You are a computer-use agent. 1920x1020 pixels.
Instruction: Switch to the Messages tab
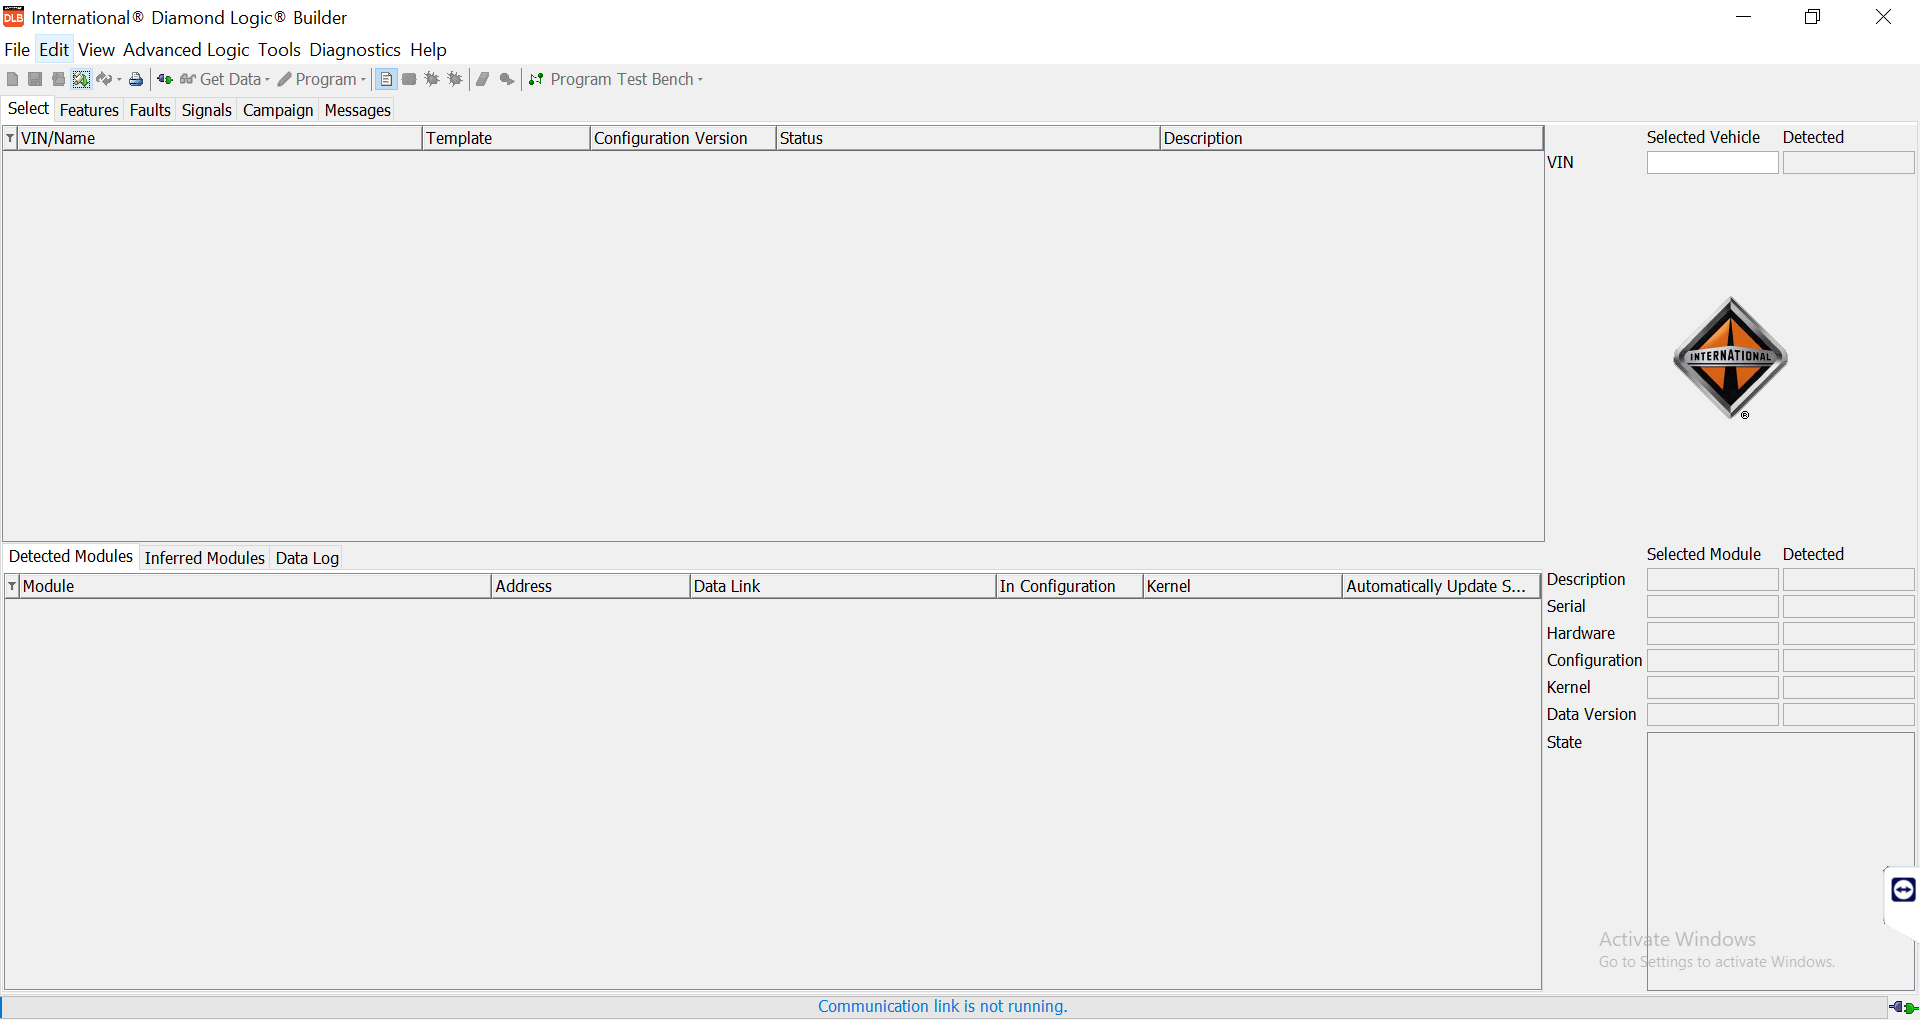tap(357, 110)
